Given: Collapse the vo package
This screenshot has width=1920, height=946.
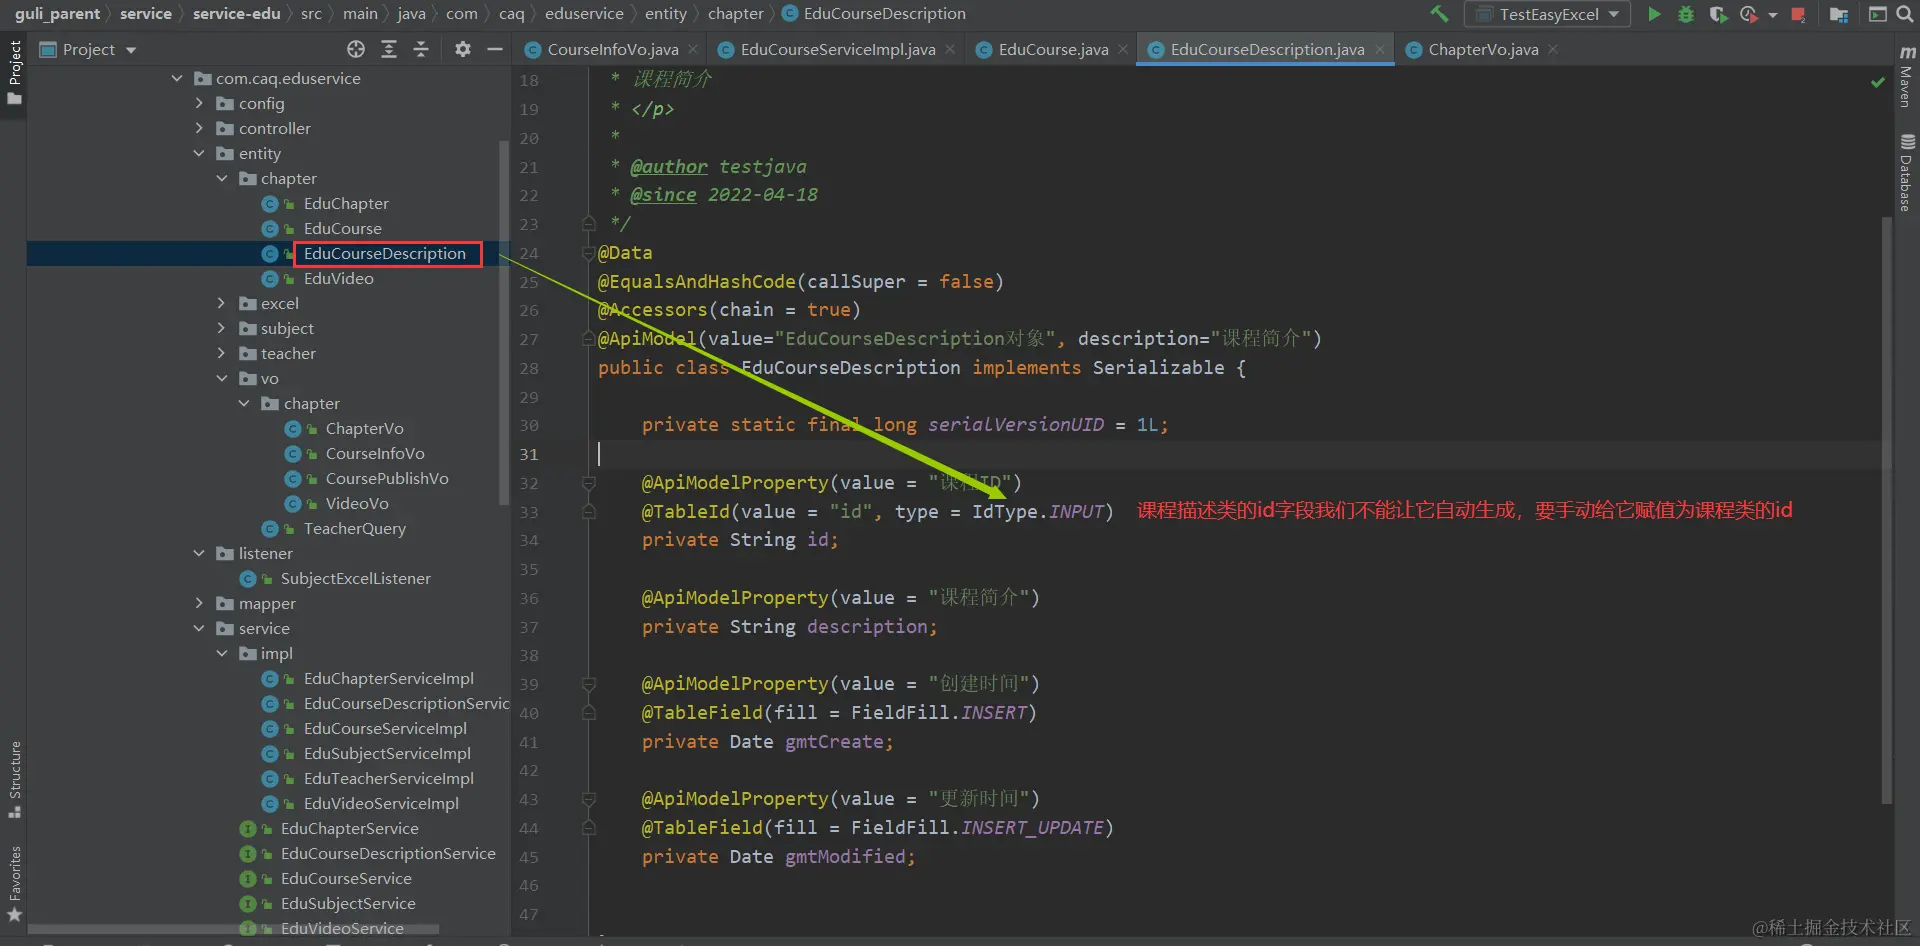Looking at the screenshot, I should (221, 378).
